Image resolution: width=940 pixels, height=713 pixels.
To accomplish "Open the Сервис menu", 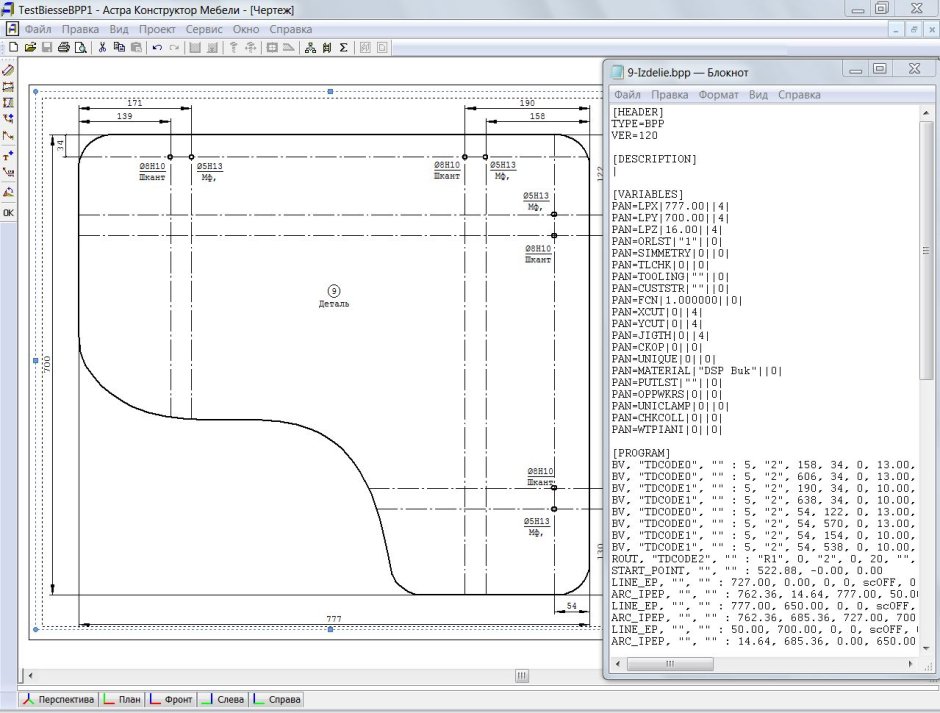I will 204,29.
